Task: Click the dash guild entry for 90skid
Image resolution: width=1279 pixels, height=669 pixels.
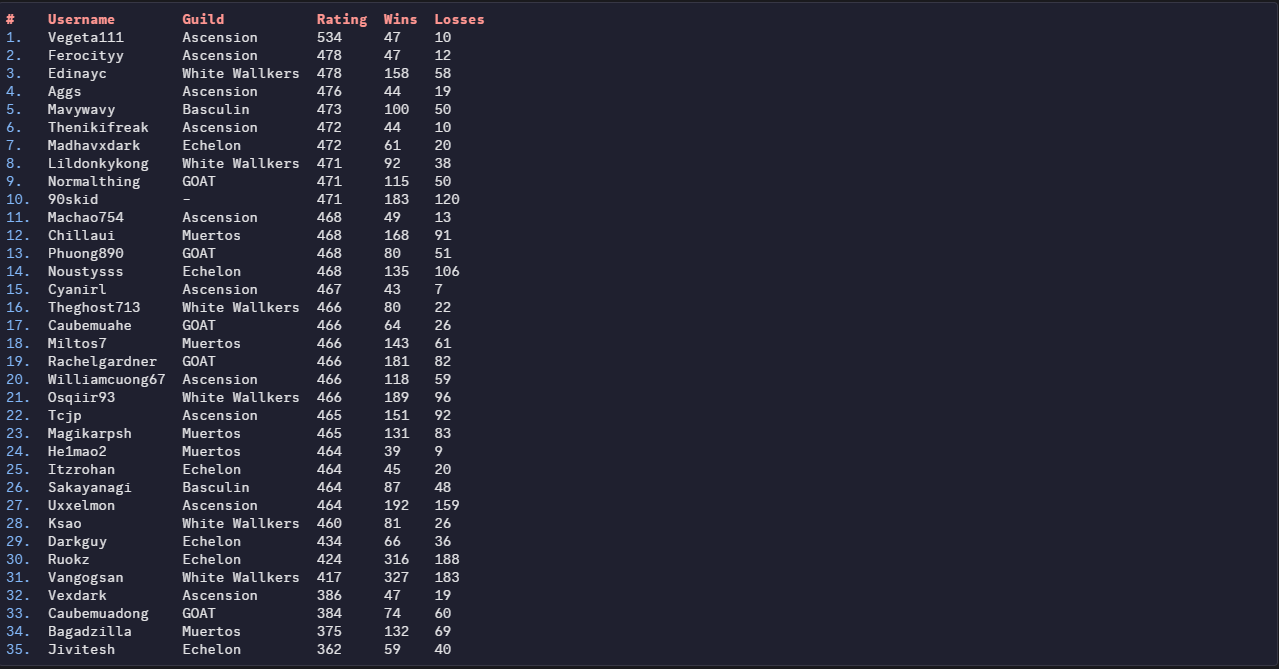Action: click(x=186, y=199)
